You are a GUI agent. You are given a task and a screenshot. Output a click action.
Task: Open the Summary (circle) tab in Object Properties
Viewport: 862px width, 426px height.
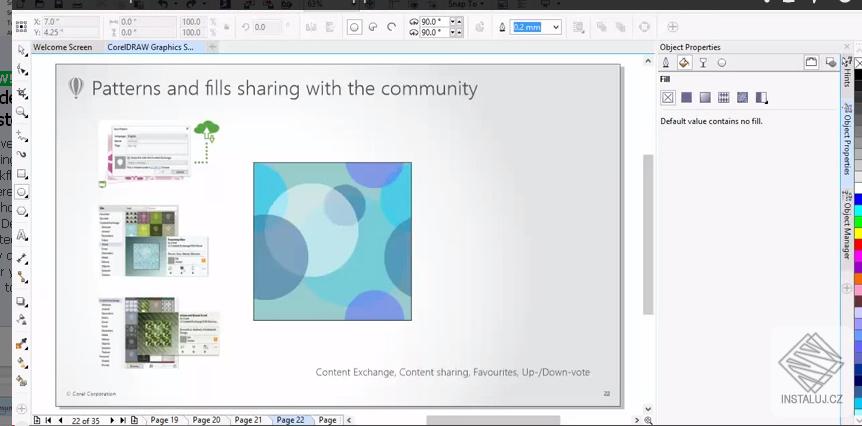point(722,63)
